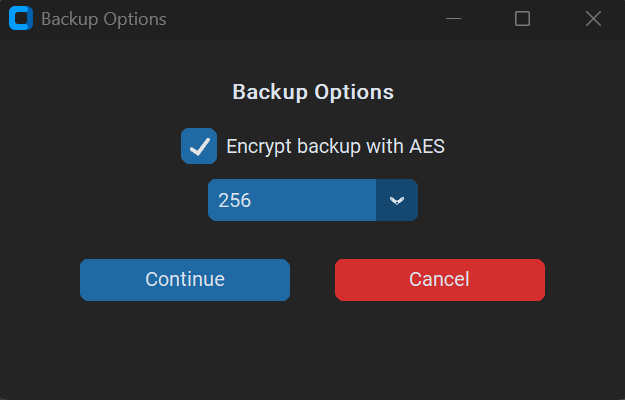Abort the backup setup with Cancel
The width and height of the screenshot is (625, 400).
point(439,280)
